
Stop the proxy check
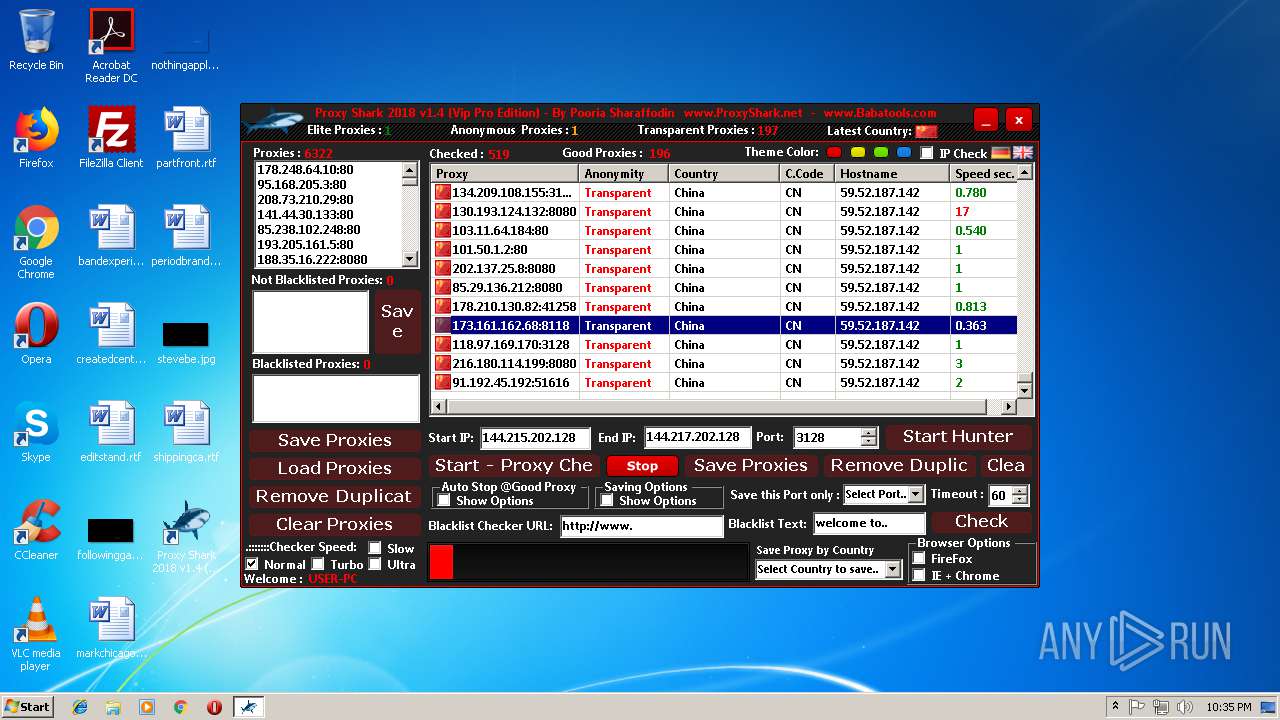tap(642, 466)
